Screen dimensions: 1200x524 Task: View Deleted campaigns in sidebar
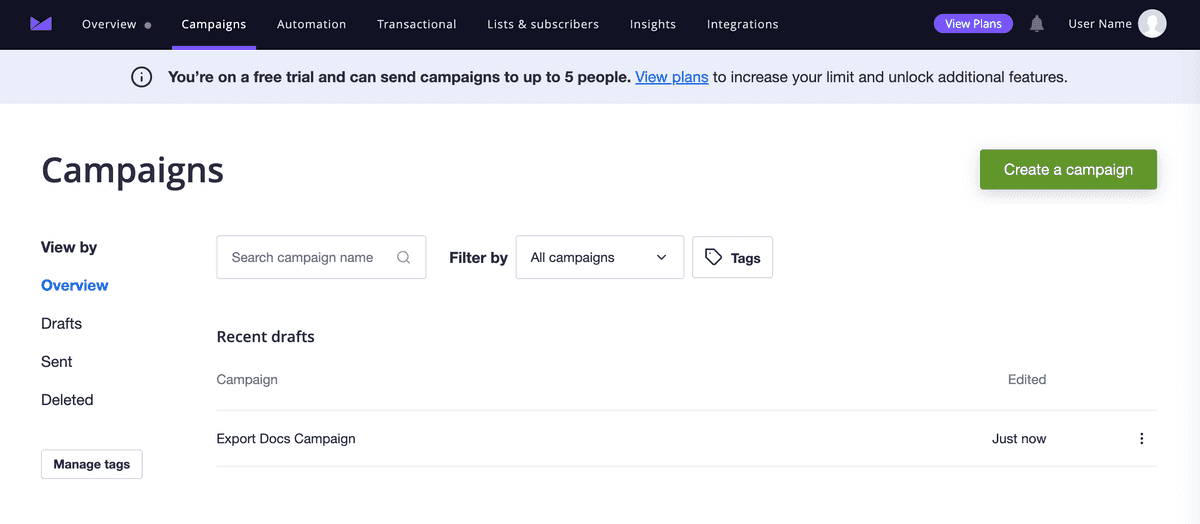[x=67, y=400]
